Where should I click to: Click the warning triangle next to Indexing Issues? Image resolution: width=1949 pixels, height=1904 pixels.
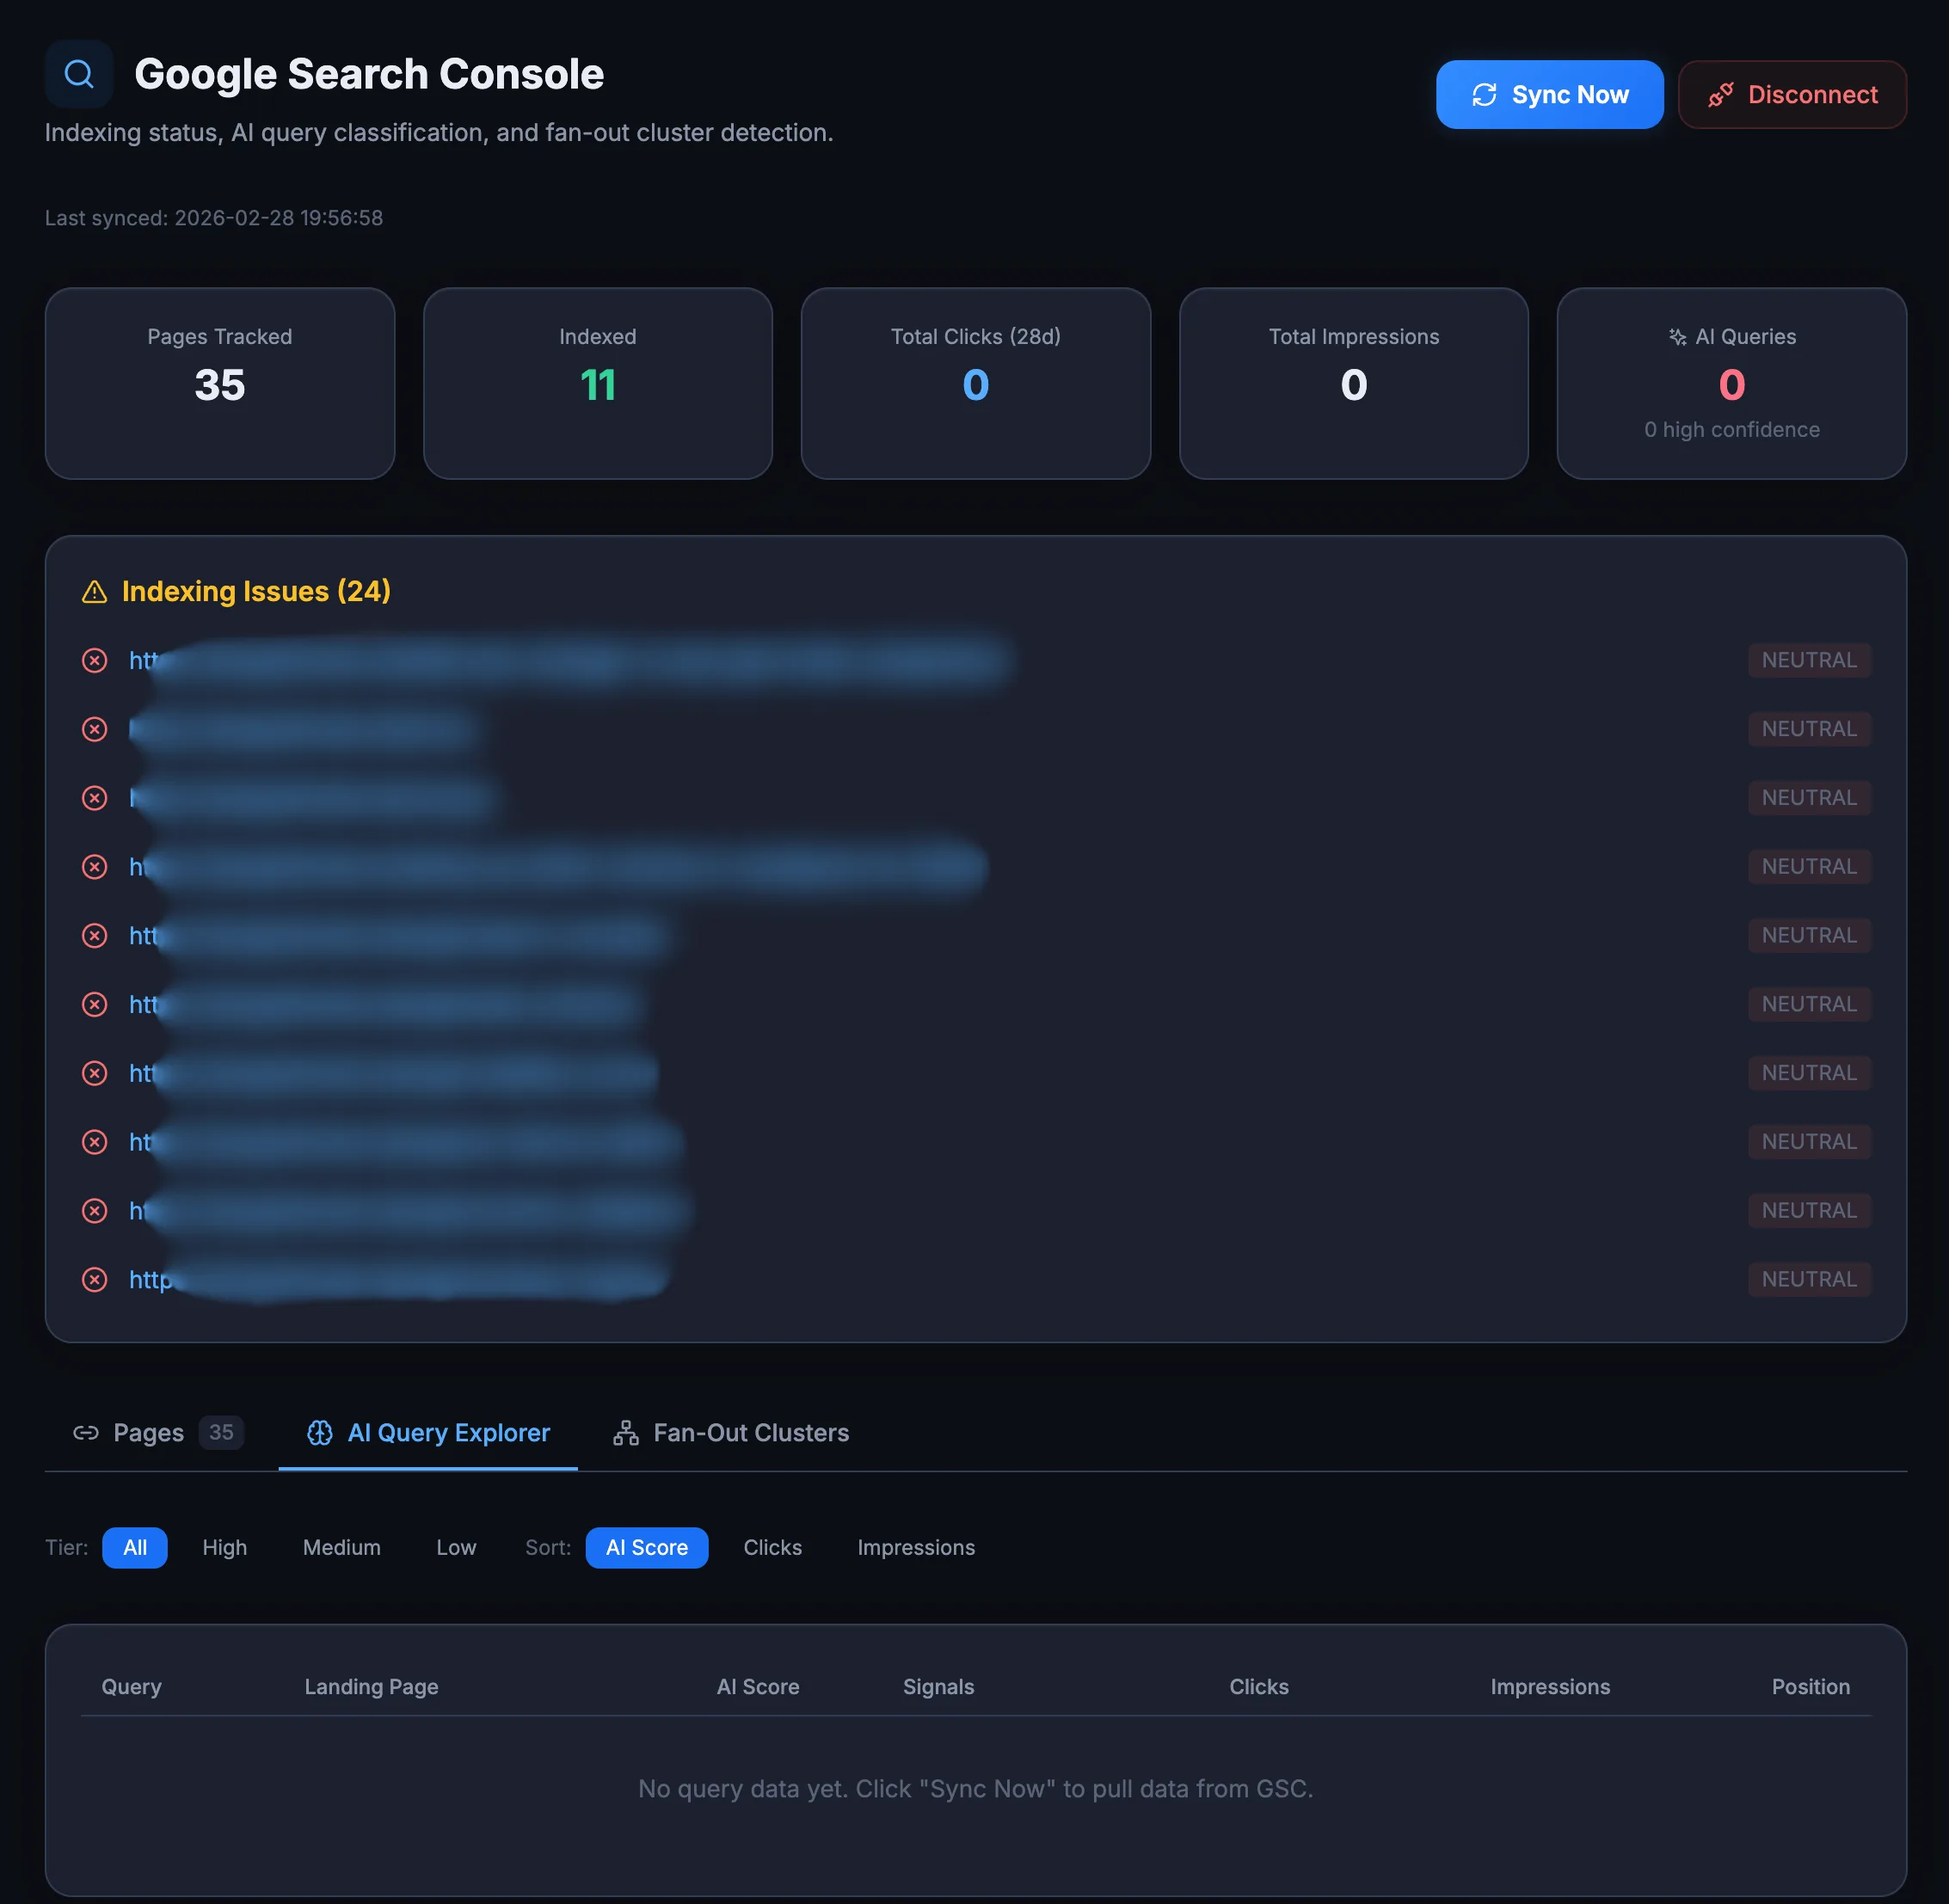coord(94,591)
